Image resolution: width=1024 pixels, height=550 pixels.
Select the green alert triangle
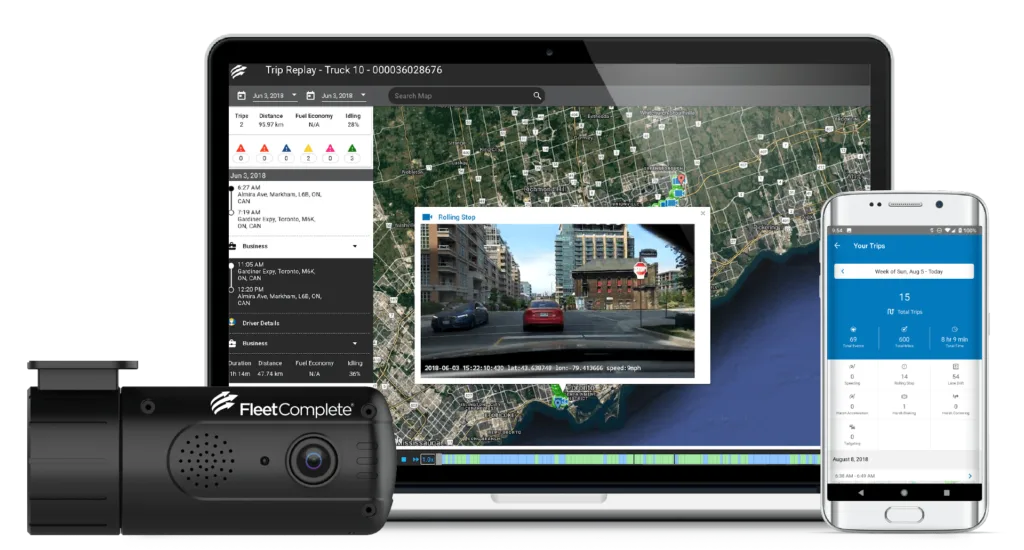pos(352,148)
